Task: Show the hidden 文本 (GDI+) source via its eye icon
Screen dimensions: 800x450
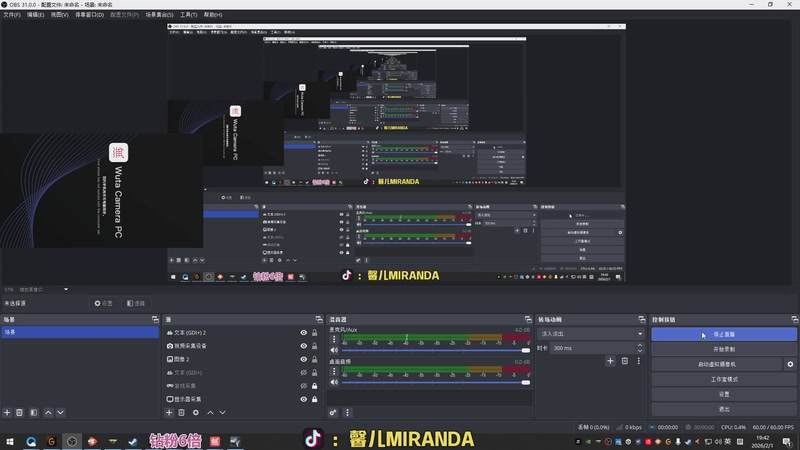Action: point(304,372)
